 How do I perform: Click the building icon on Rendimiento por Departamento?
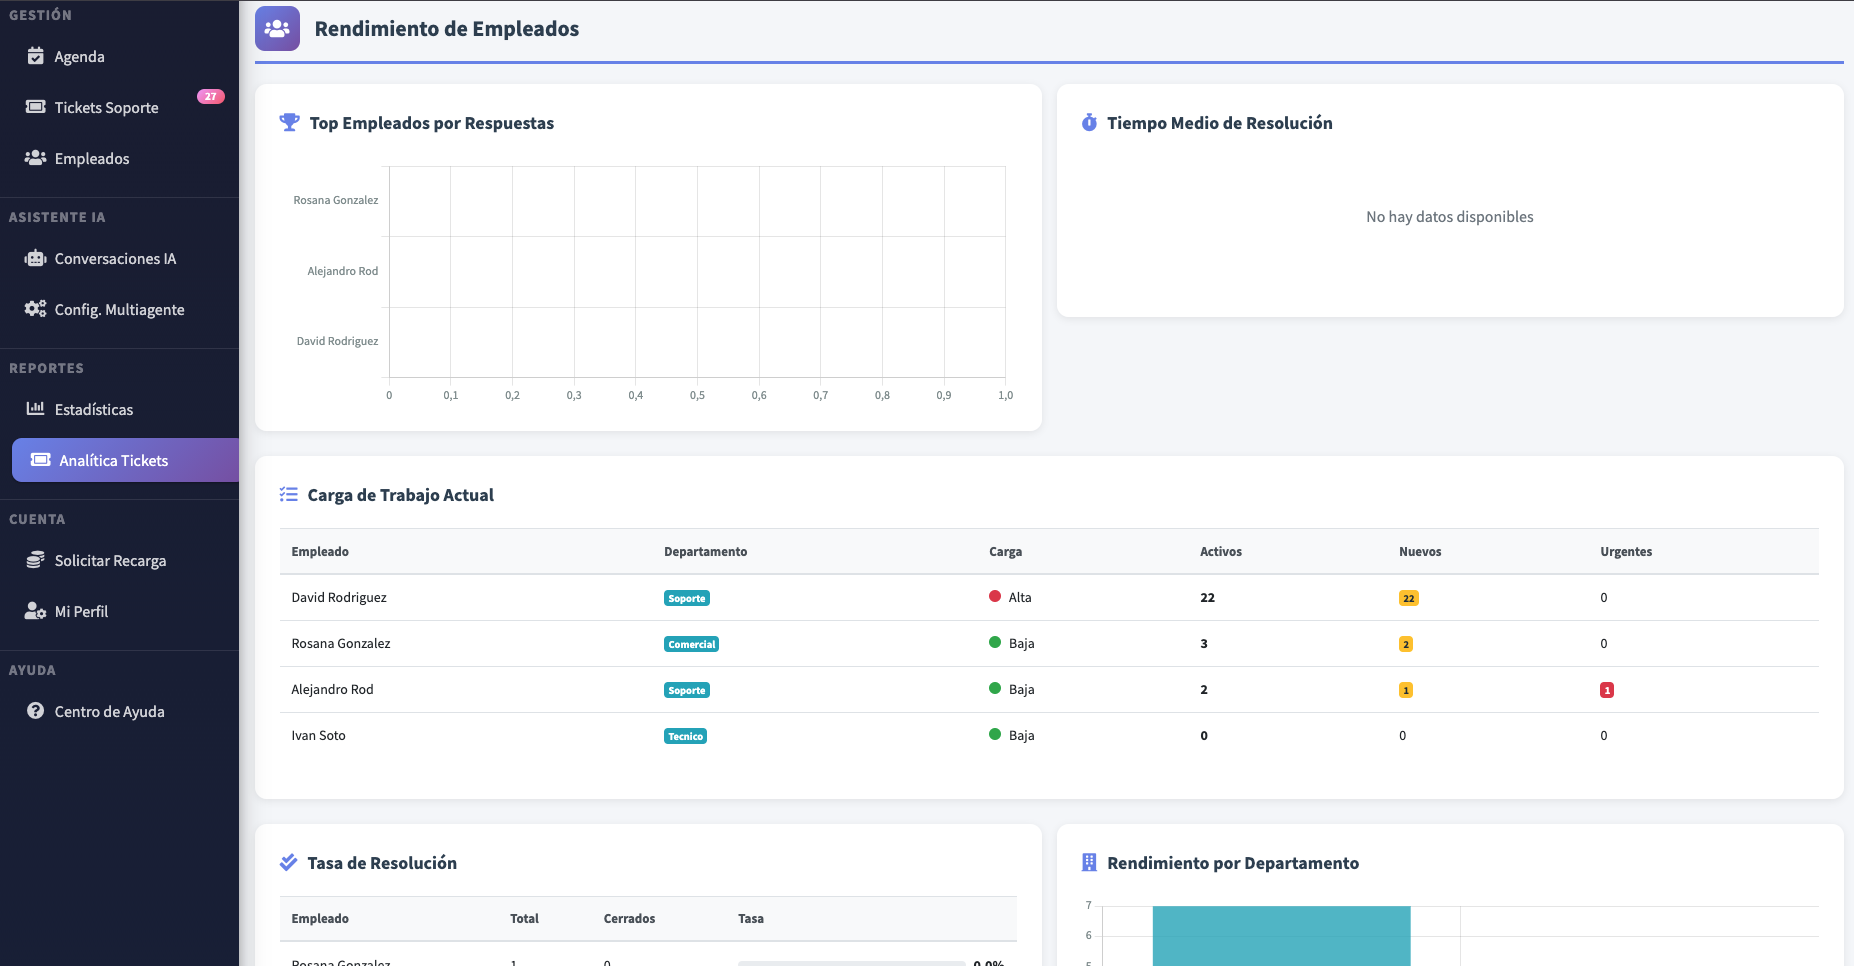point(1089,862)
